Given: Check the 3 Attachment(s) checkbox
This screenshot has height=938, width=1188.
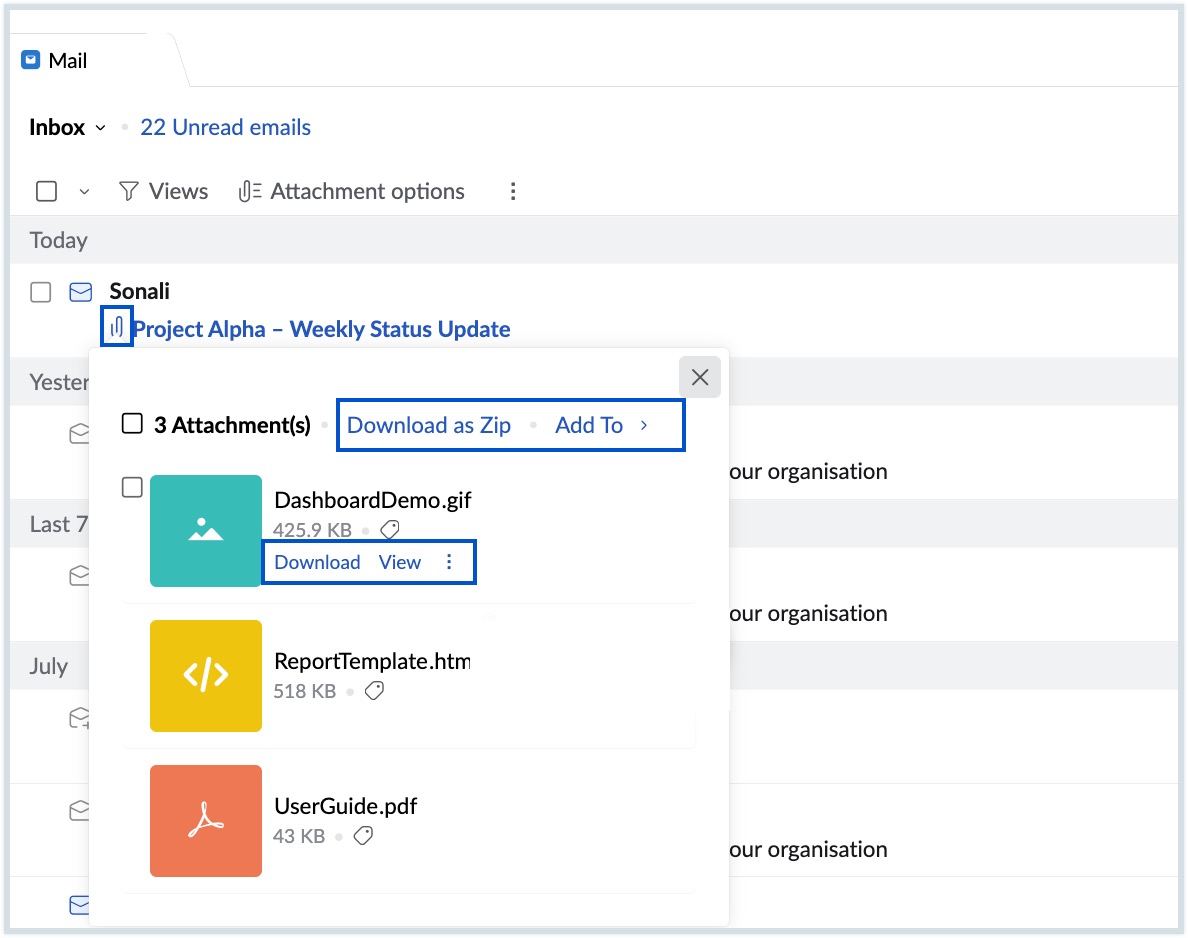Looking at the screenshot, I should pyautogui.click(x=131, y=423).
